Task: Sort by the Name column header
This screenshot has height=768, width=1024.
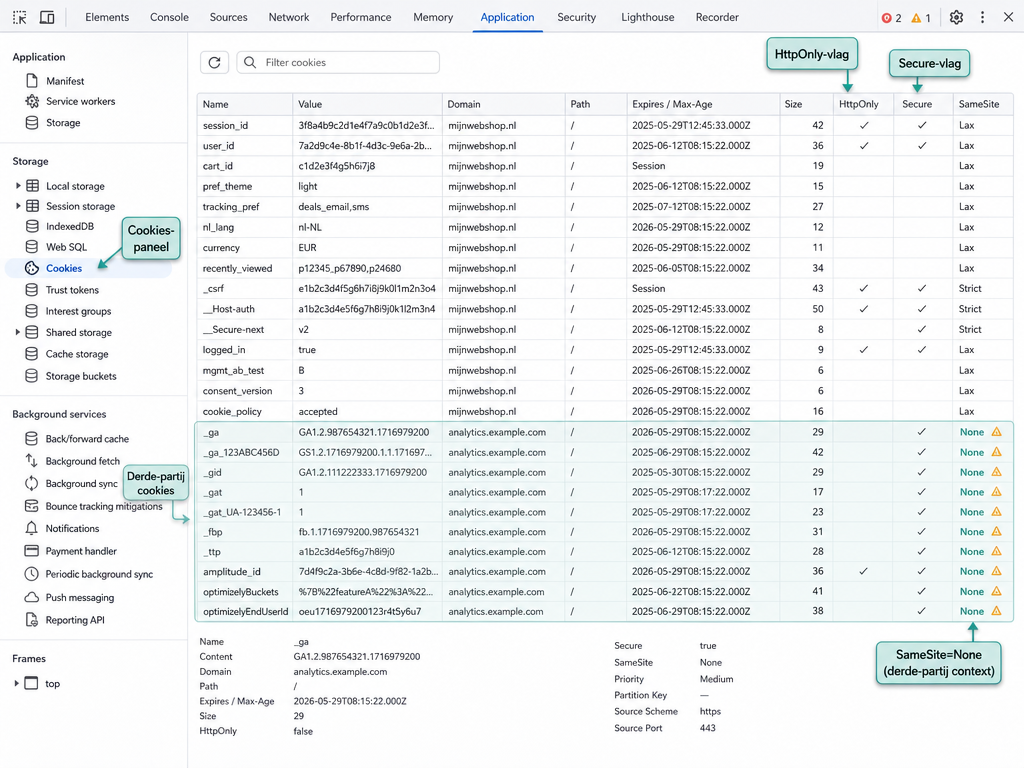Action: 245,104
